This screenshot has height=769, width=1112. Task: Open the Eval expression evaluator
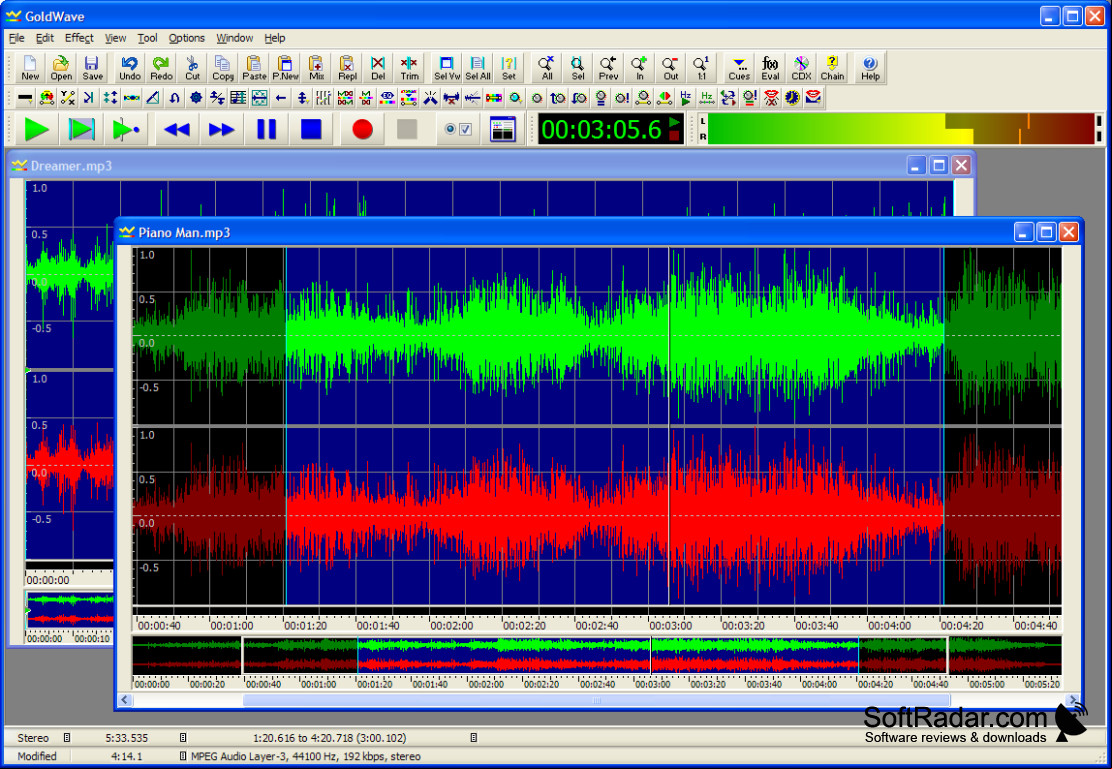(770, 67)
